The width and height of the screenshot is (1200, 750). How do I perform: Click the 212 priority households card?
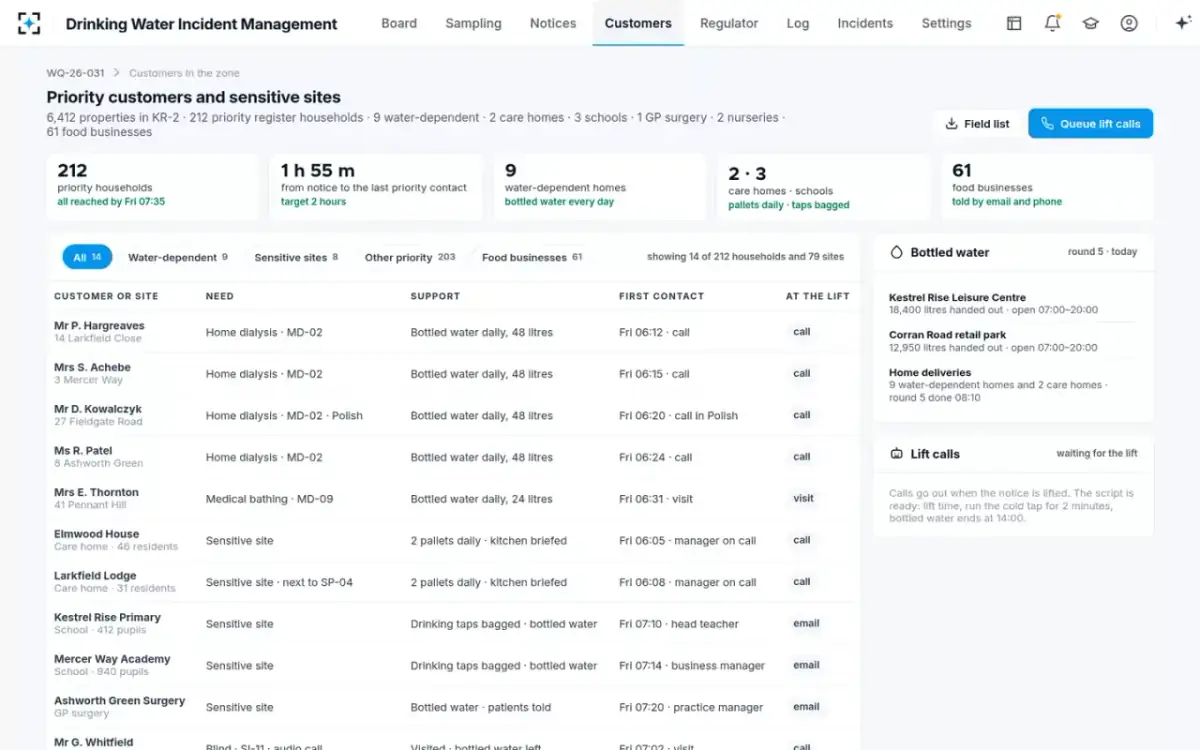[x=152, y=187]
